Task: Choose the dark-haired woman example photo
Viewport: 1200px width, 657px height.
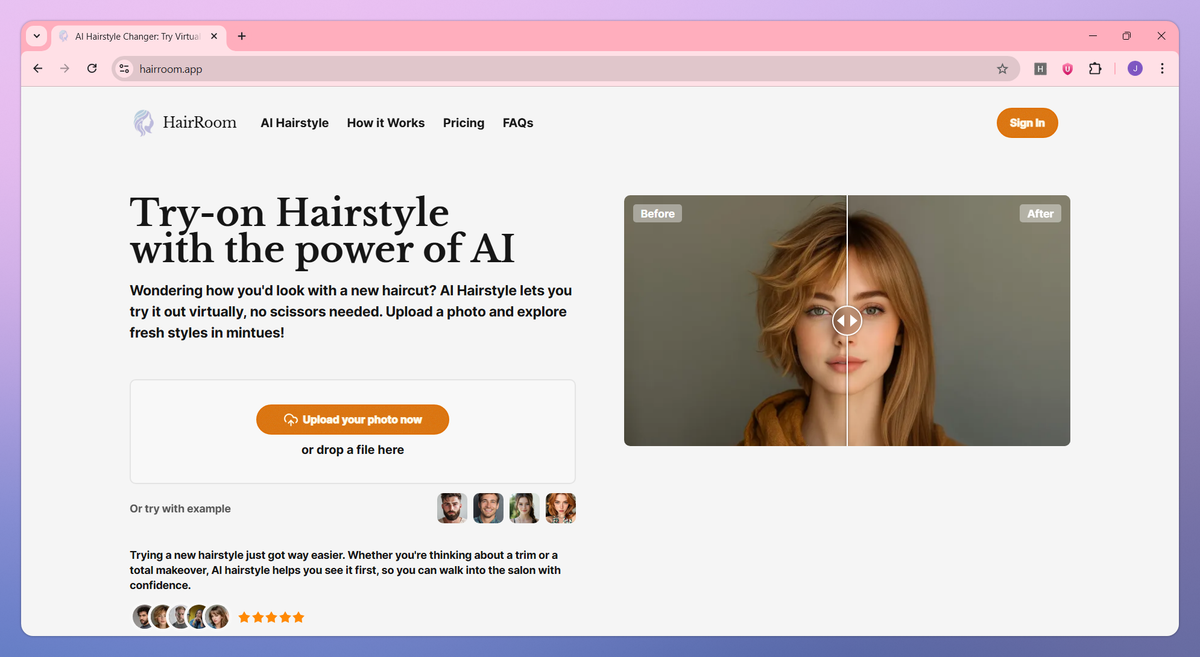Action: tap(524, 508)
